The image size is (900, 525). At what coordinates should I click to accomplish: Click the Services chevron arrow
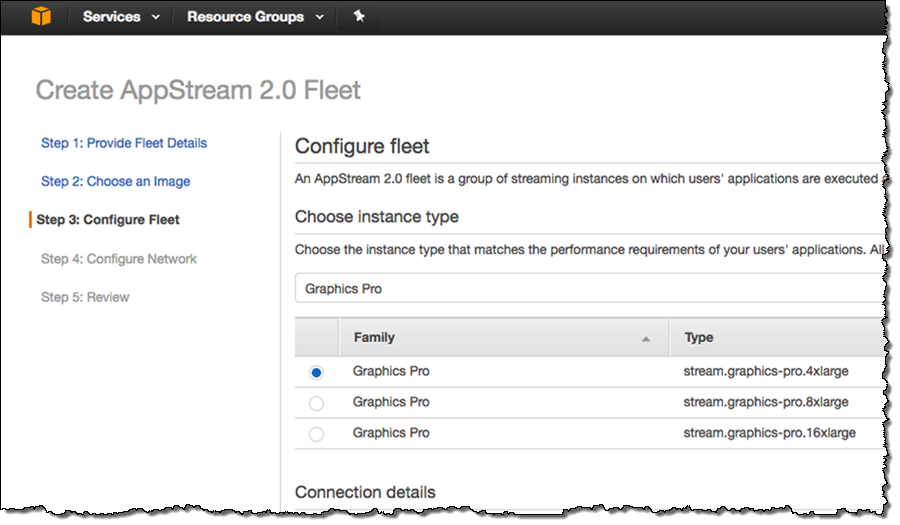click(x=156, y=18)
